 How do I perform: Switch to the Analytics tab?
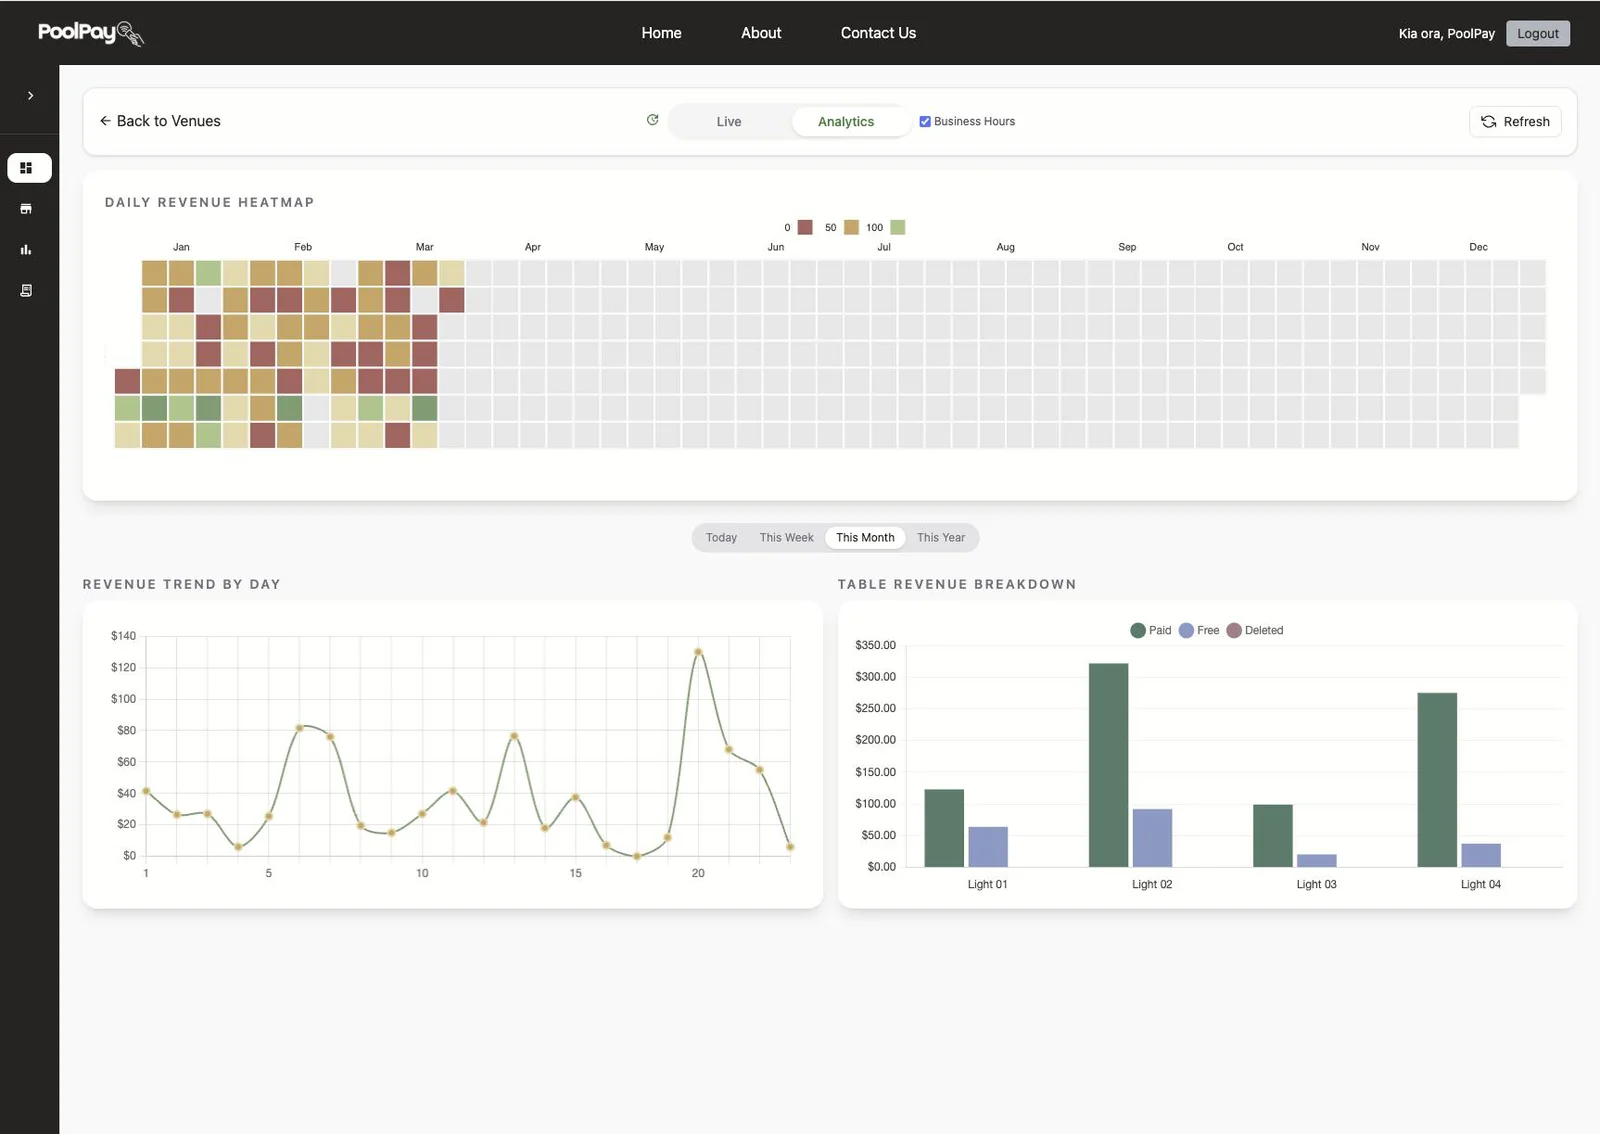[846, 122]
